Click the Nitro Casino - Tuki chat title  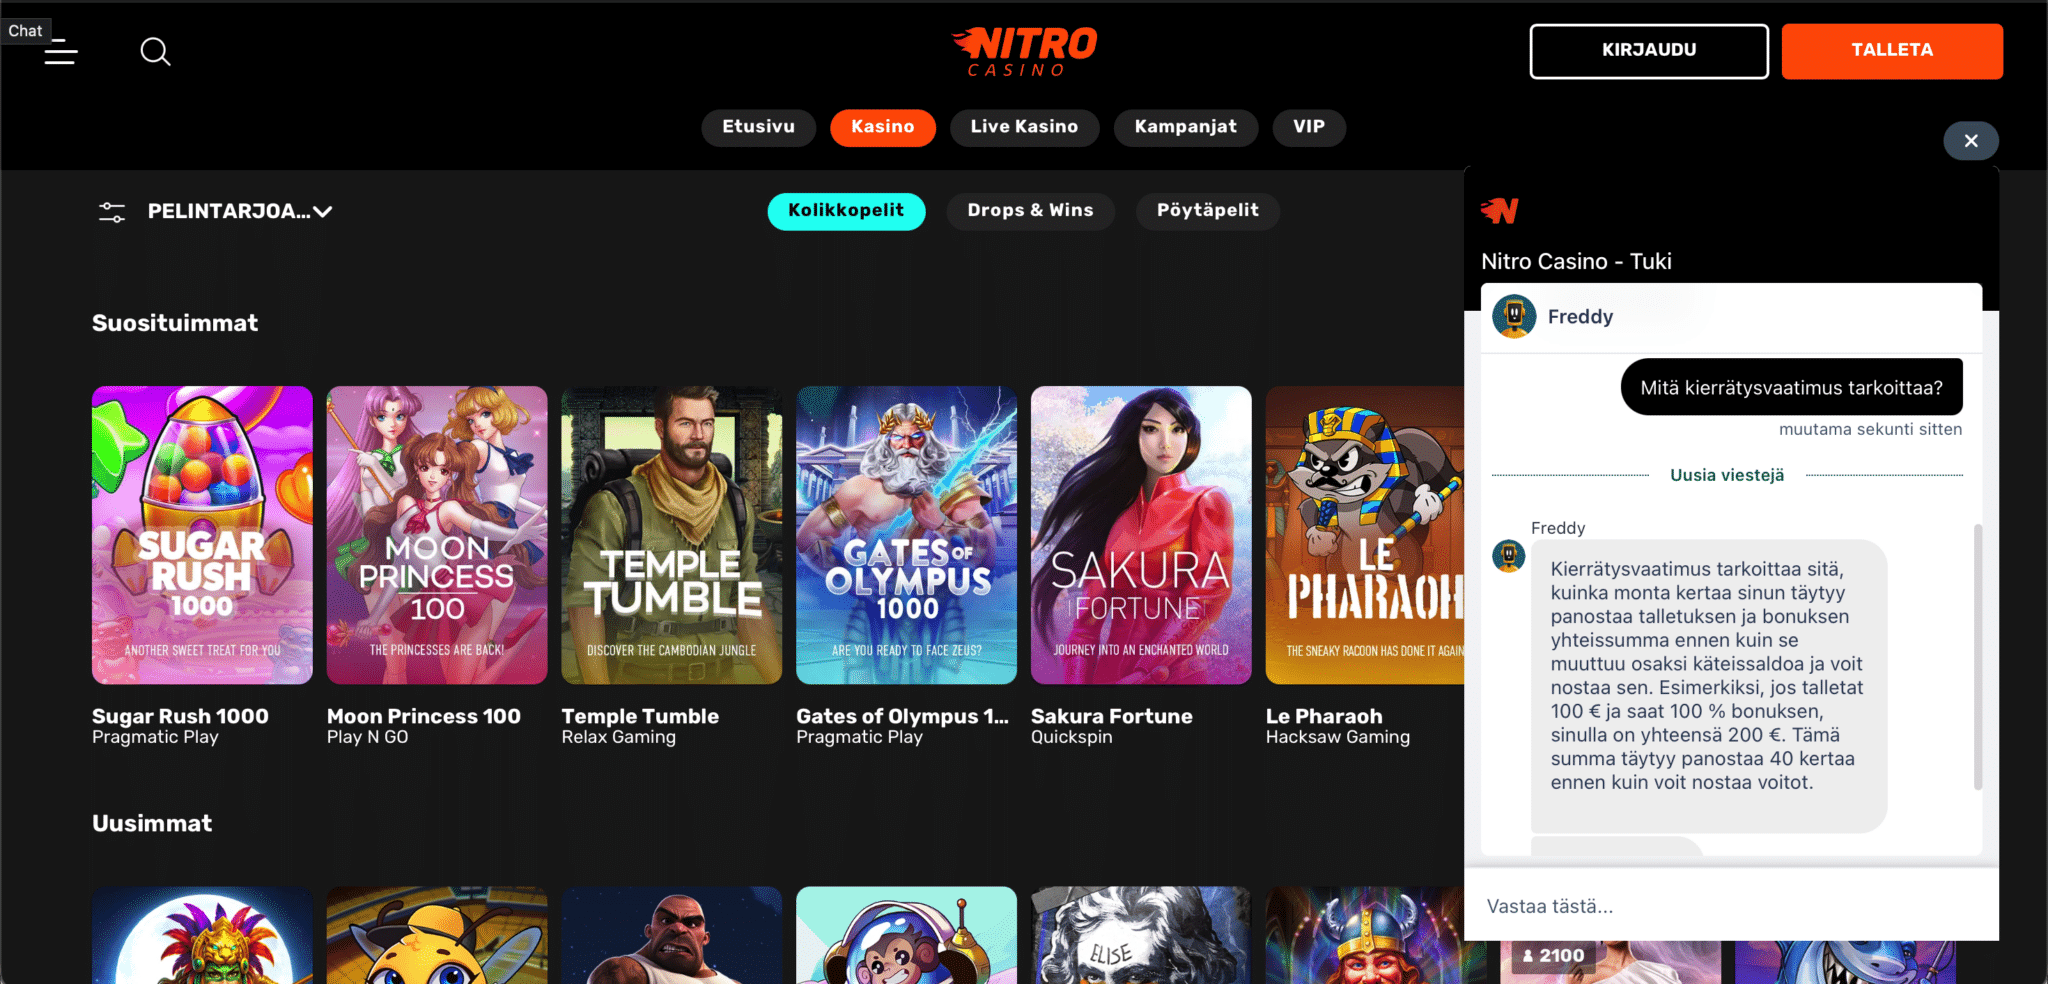click(1576, 261)
